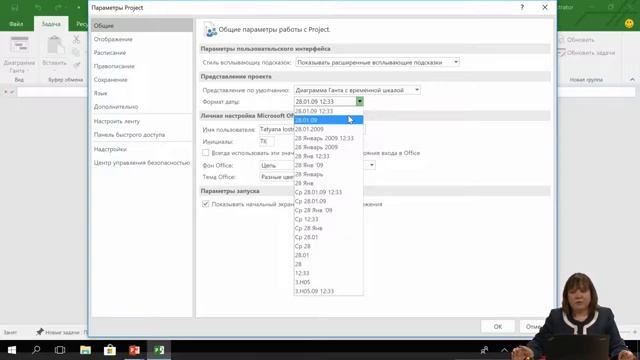
Task: Choose highlighted format 28.01.09
Action: click(x=328, y=120)
